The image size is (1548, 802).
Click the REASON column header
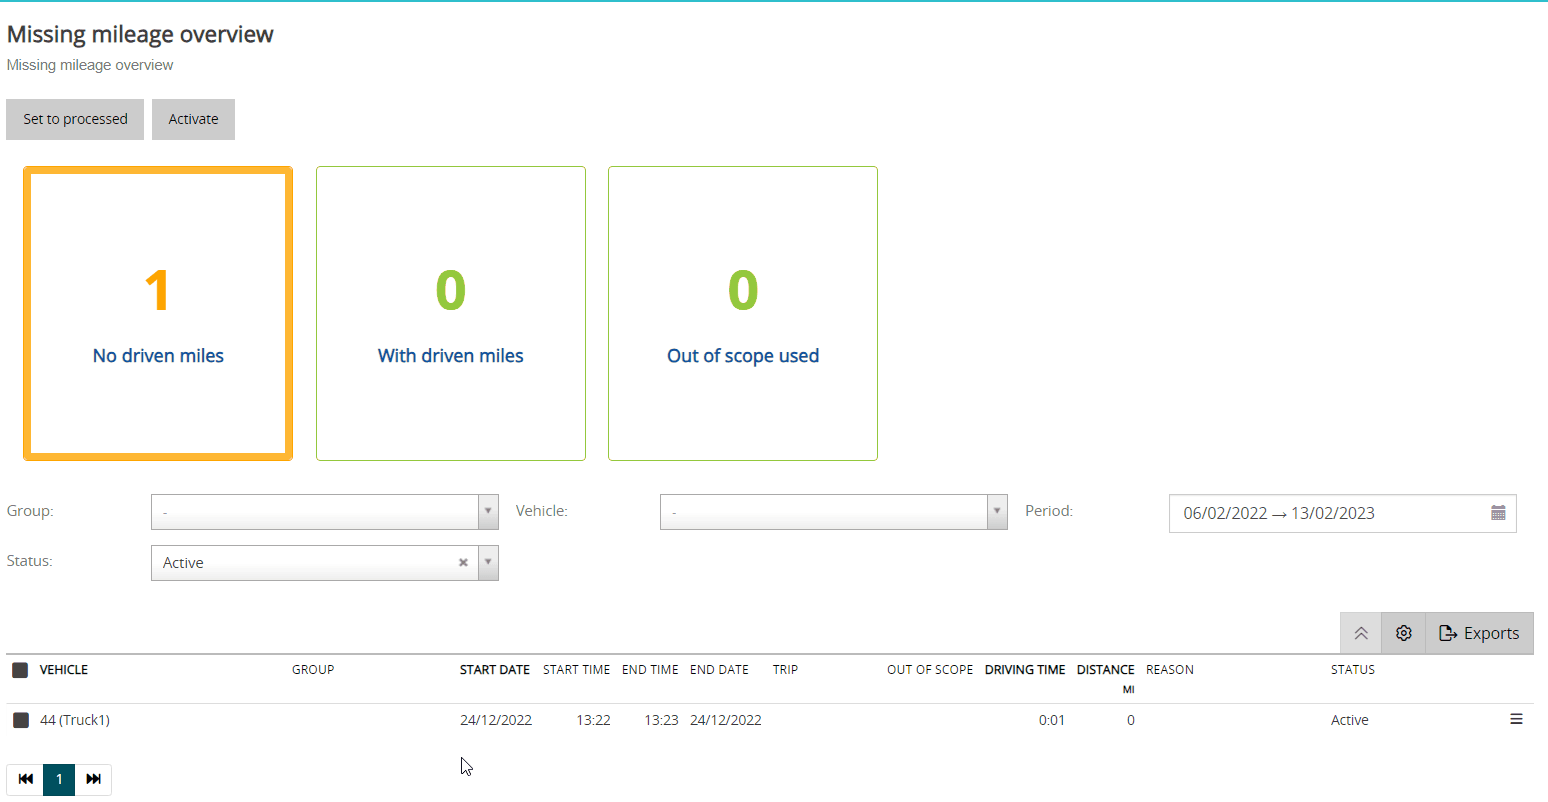point(1170,670)
